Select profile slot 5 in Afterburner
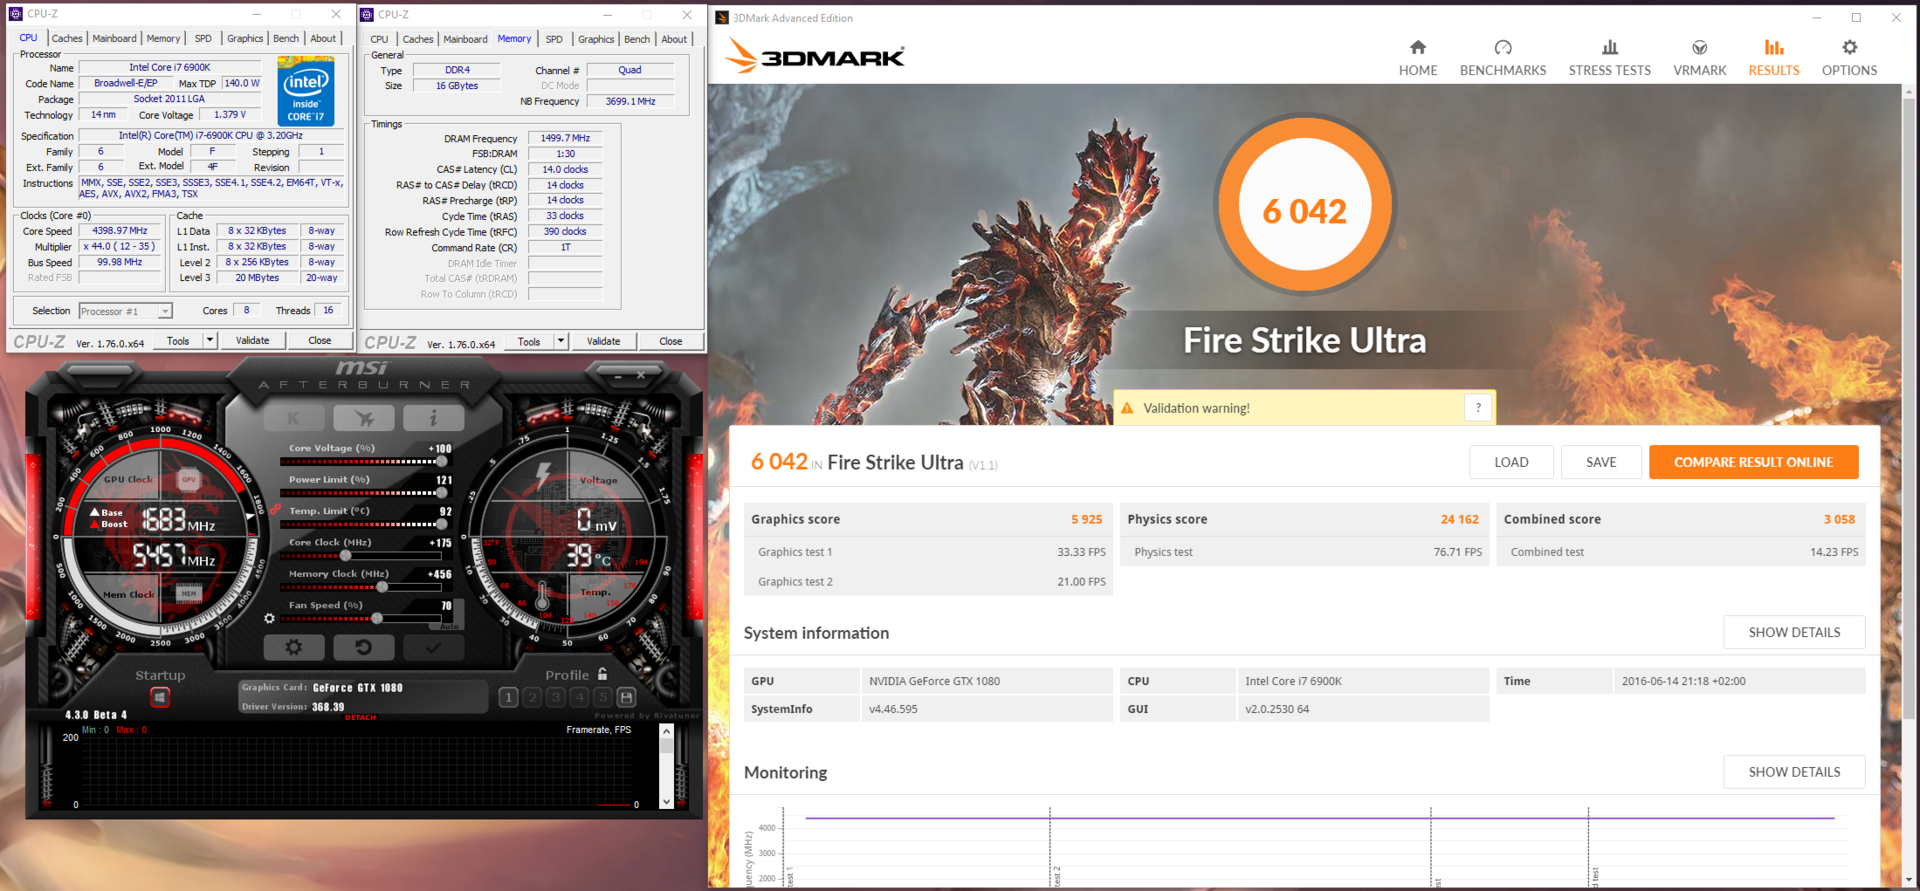This screenshot has height=891, width=1920. point(603,697)
